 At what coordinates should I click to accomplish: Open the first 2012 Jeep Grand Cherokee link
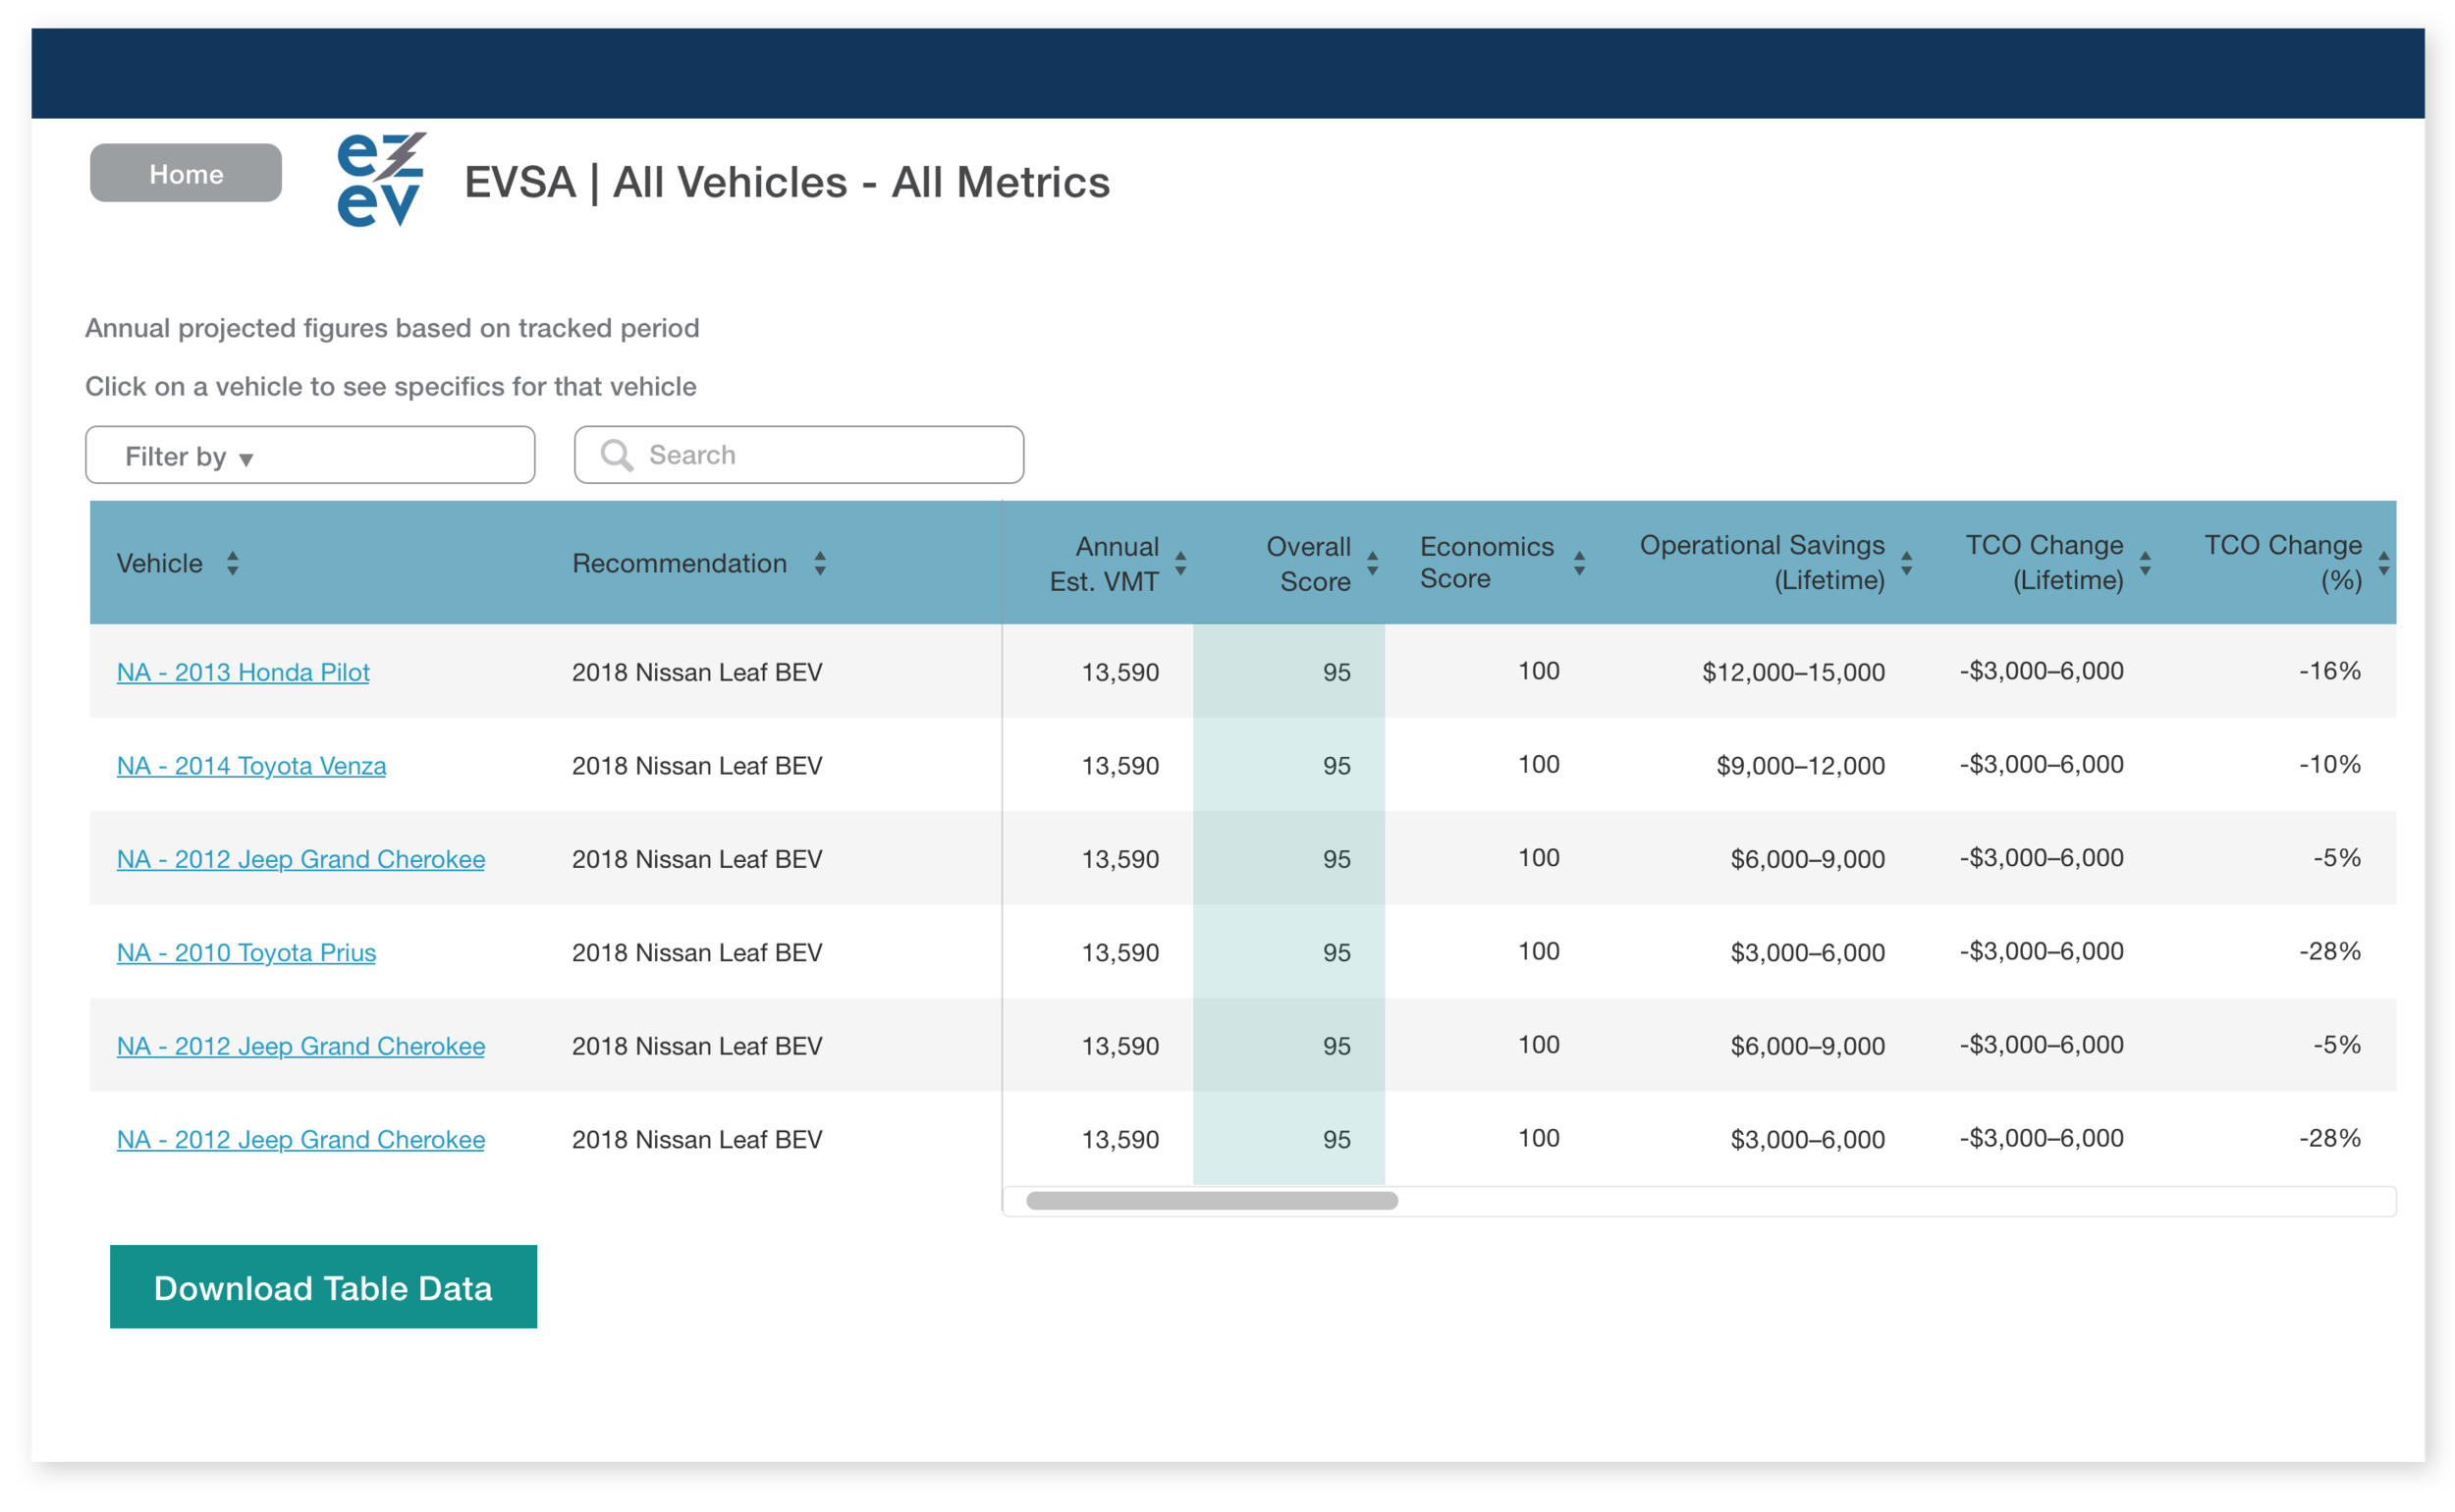coord(301,859)
